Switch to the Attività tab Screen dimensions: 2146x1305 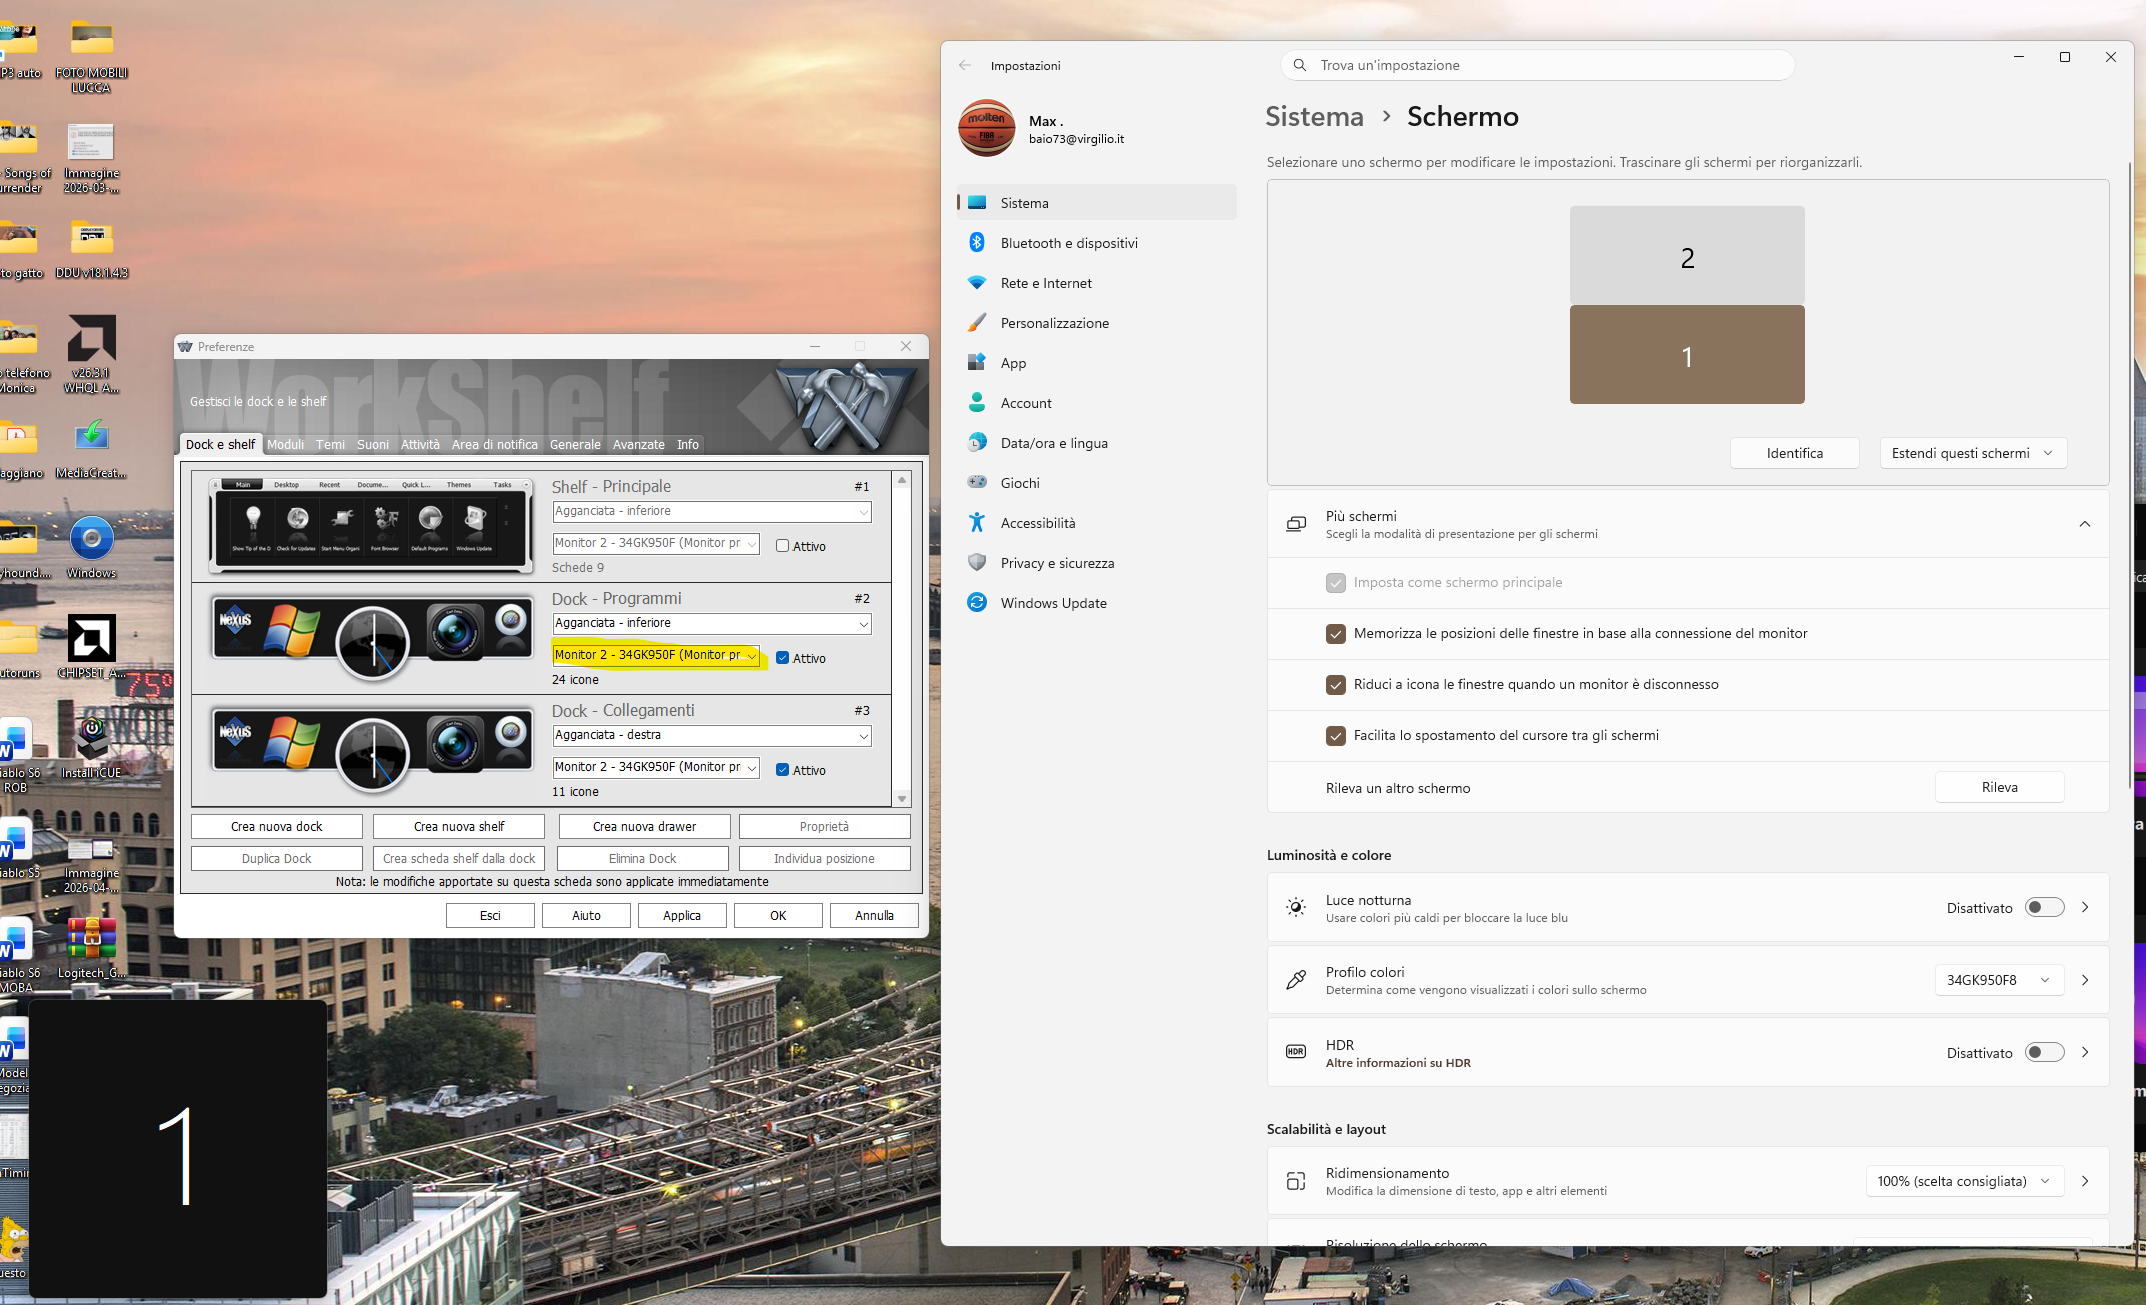pos(420,444)
